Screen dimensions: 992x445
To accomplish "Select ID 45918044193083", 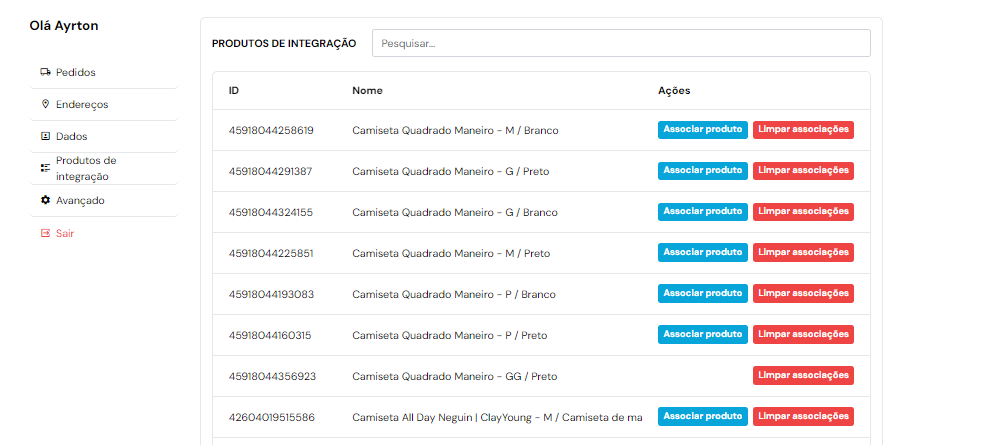I will click(271, 294).
